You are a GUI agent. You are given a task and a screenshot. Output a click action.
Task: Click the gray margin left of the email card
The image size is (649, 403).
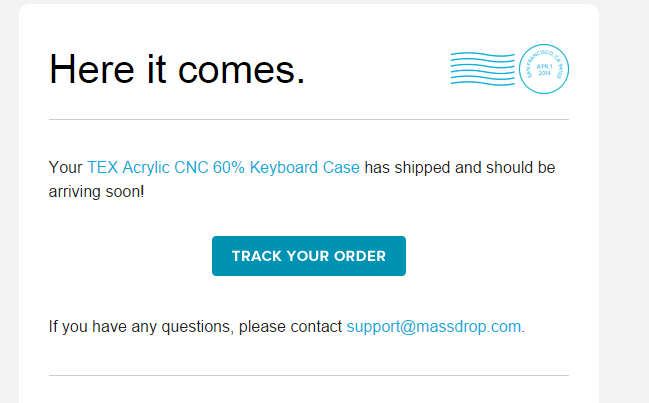tap(9, 202)
